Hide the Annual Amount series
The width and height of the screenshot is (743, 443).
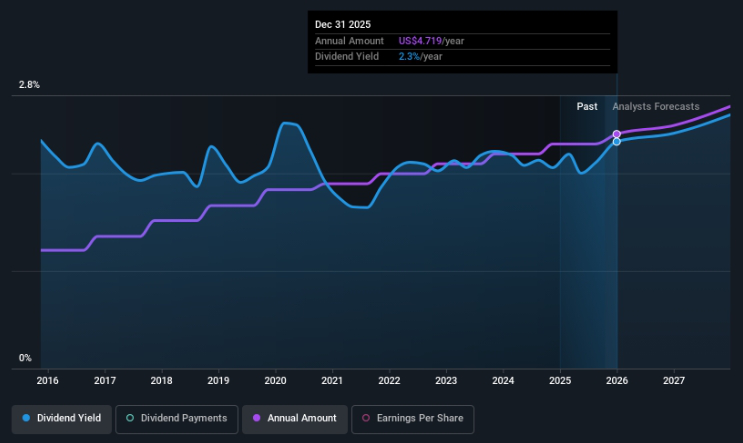pyautogui.click(x=294, y=418)
